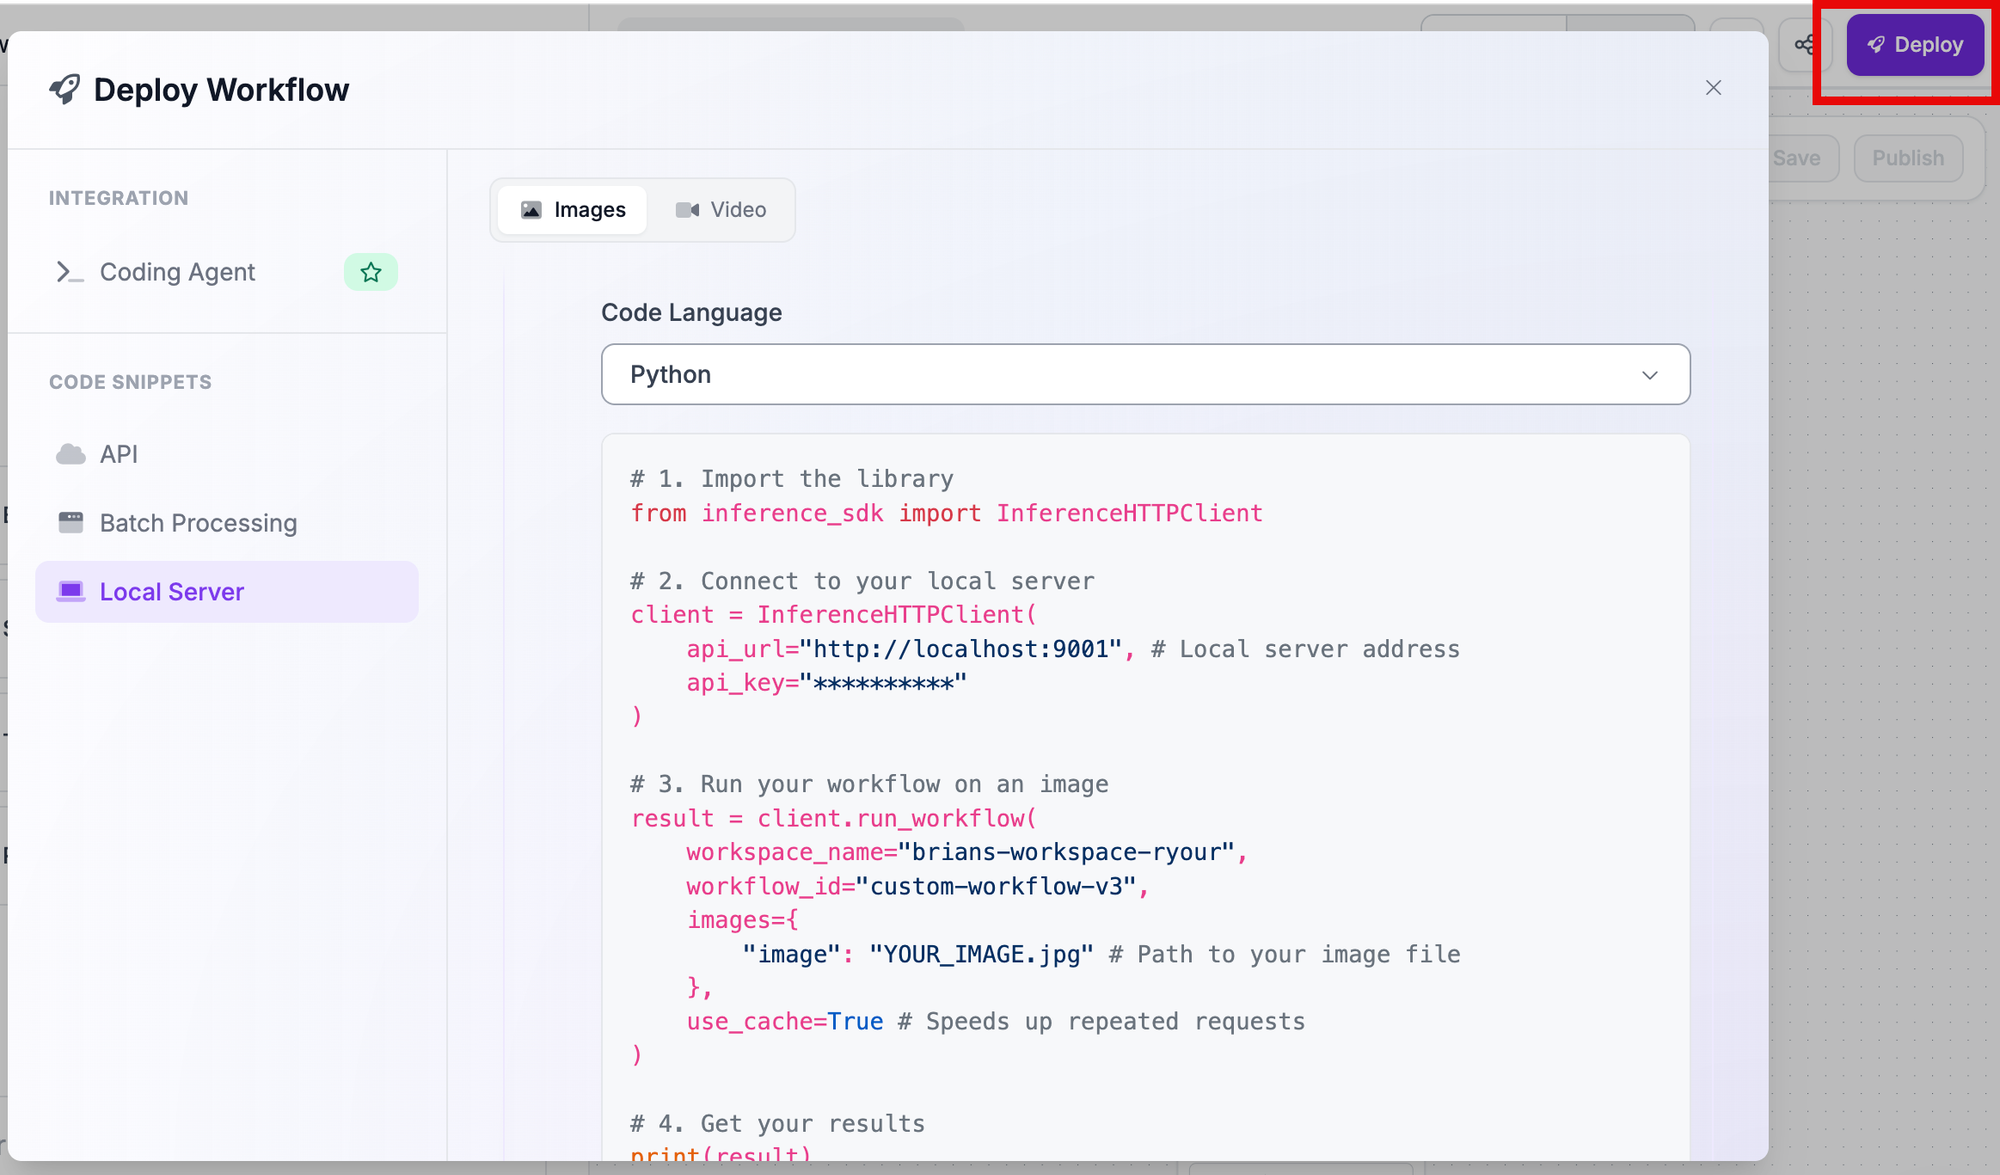Click the cloud icon next to API
This screenshot has height=1175, width=2000.
70,454
